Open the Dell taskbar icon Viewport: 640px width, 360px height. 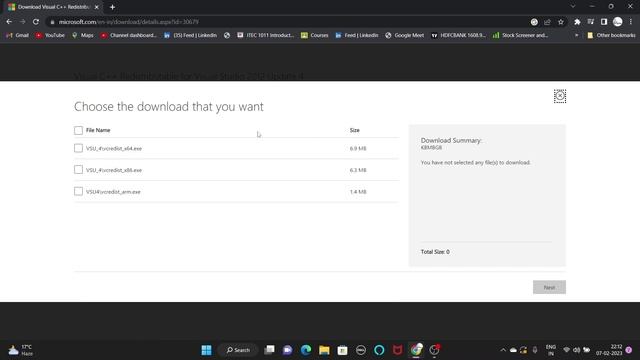point(361,350)
